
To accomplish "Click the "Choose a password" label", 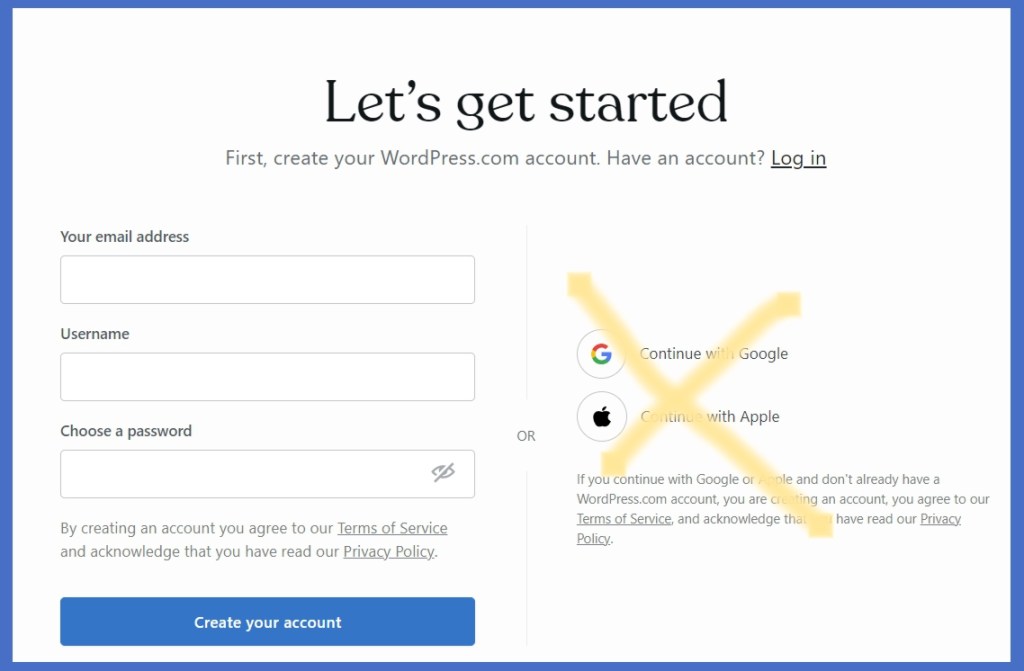I will coord(126,431).
